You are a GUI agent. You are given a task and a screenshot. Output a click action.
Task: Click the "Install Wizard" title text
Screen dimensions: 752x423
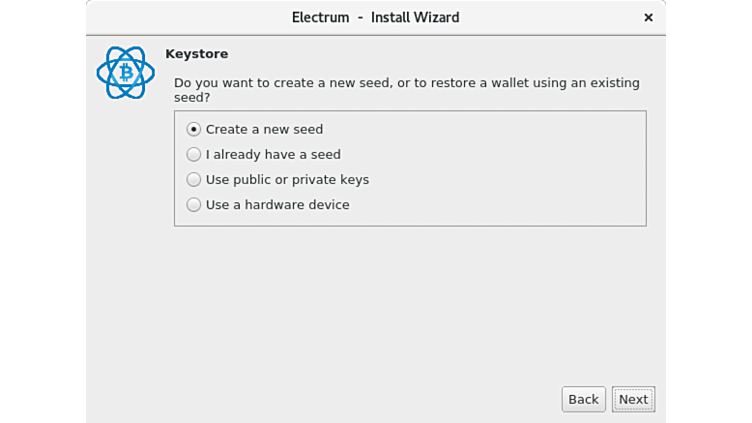[415, 17]
